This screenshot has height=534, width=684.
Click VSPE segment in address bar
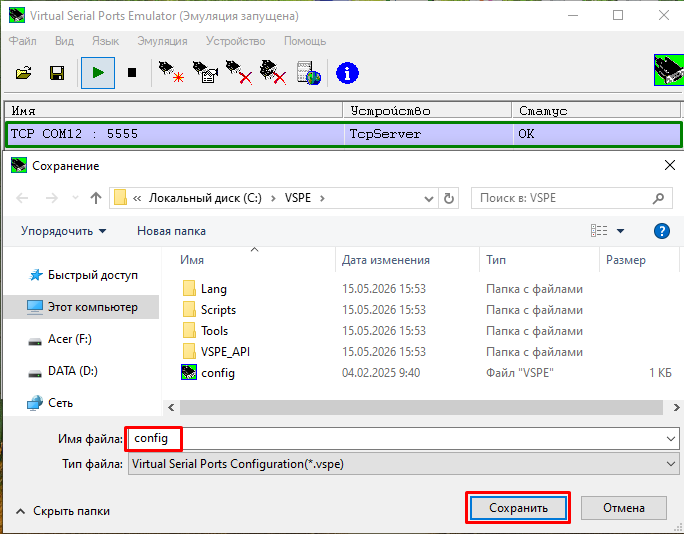(298, 198)
